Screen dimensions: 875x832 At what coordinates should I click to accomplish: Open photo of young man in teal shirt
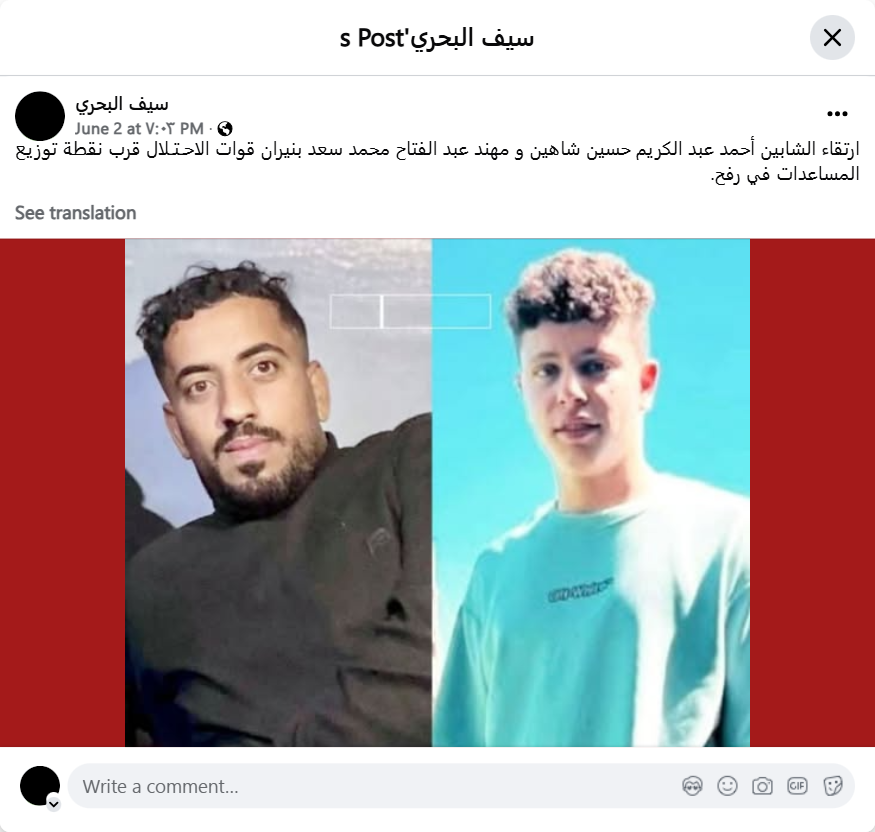[591, 493]
